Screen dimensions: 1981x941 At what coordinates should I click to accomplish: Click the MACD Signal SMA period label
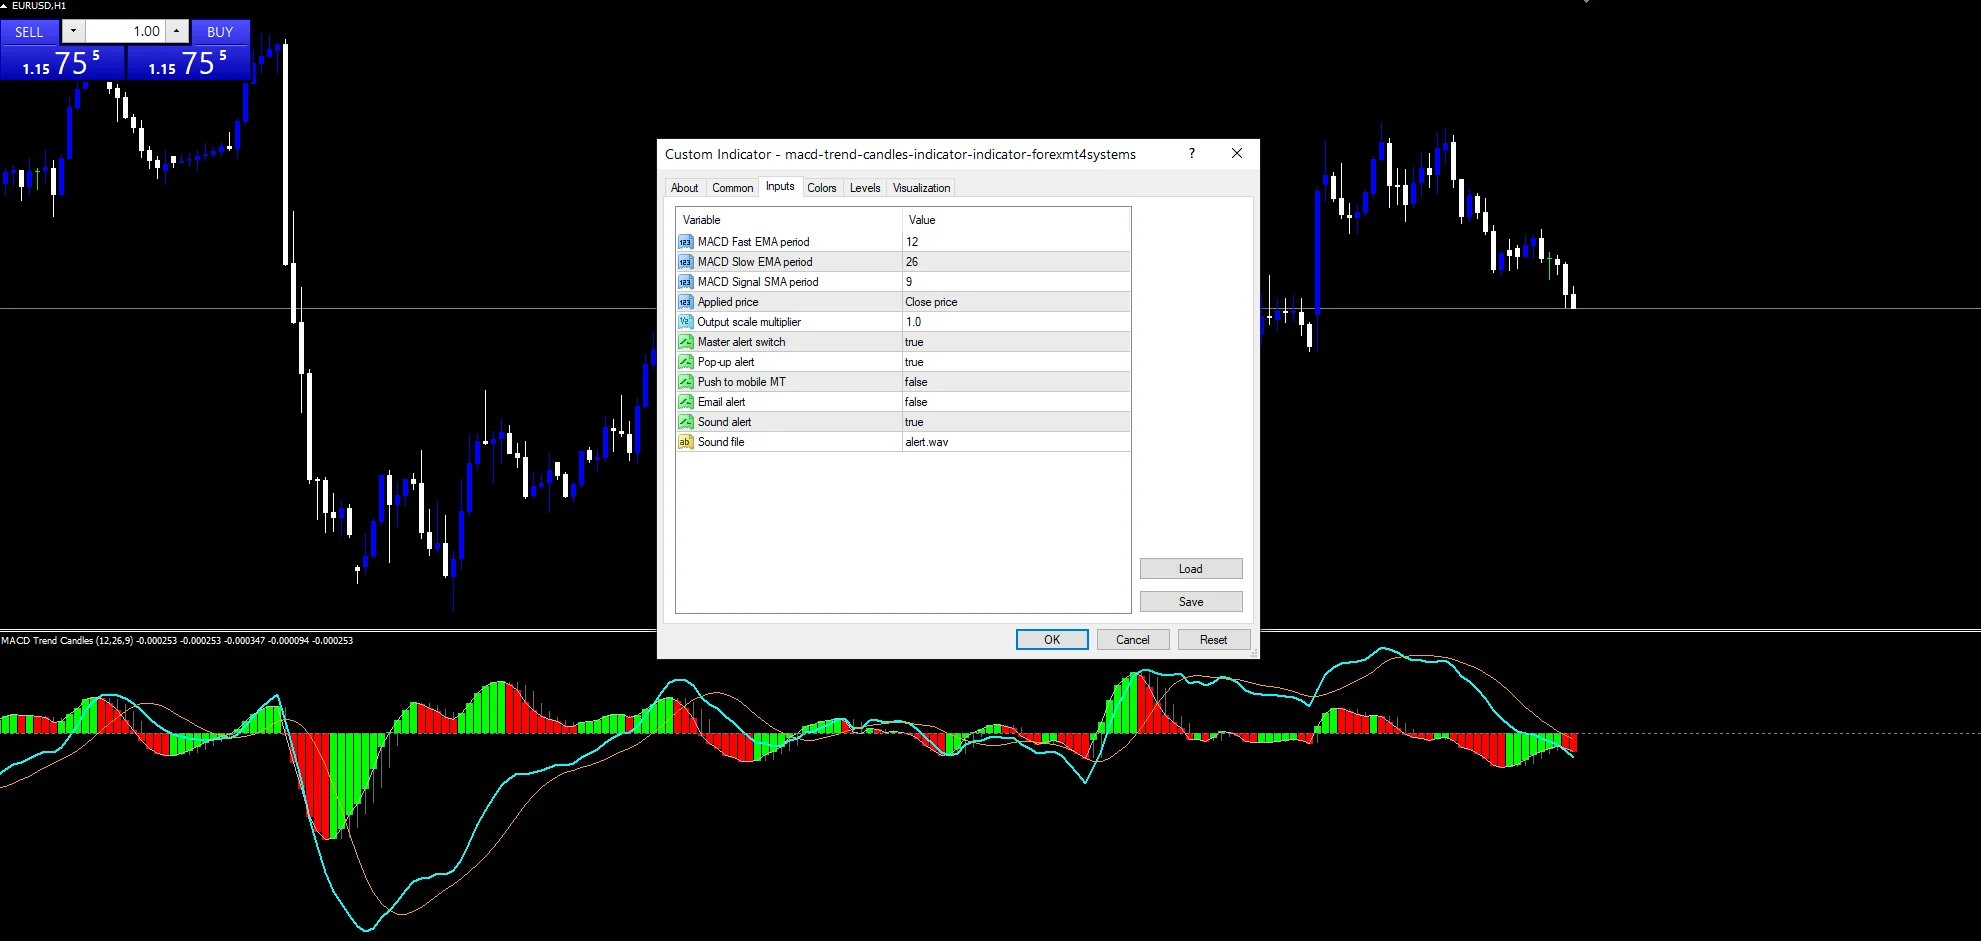point(758,282)
